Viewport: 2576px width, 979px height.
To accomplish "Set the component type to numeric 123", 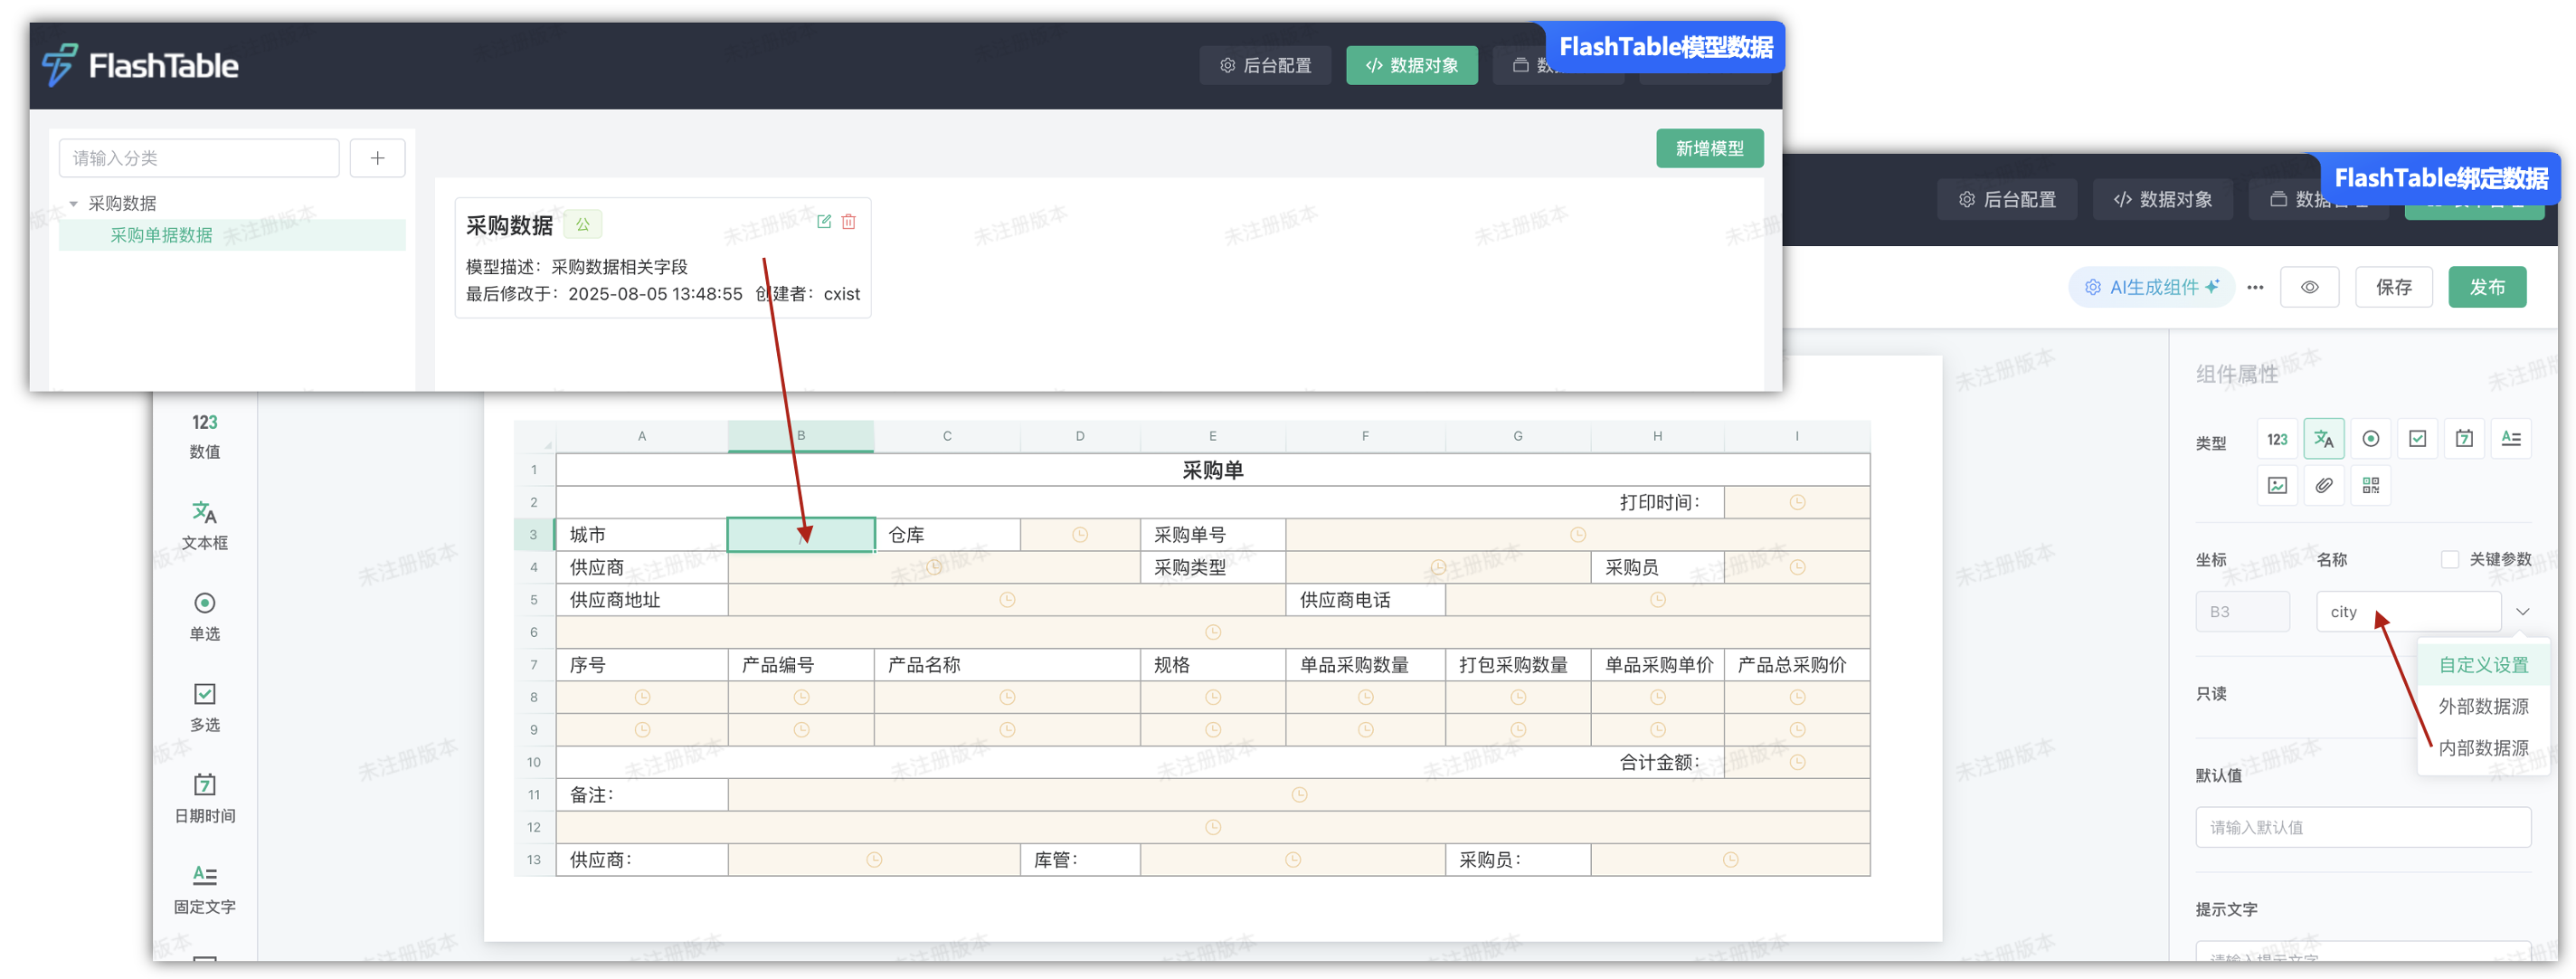I will [2277, 439].
